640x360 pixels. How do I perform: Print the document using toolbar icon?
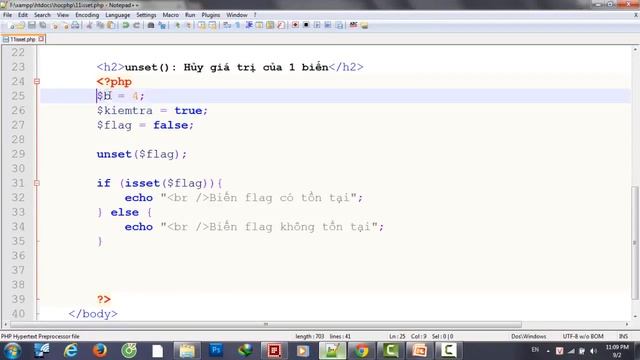(76, 25)
